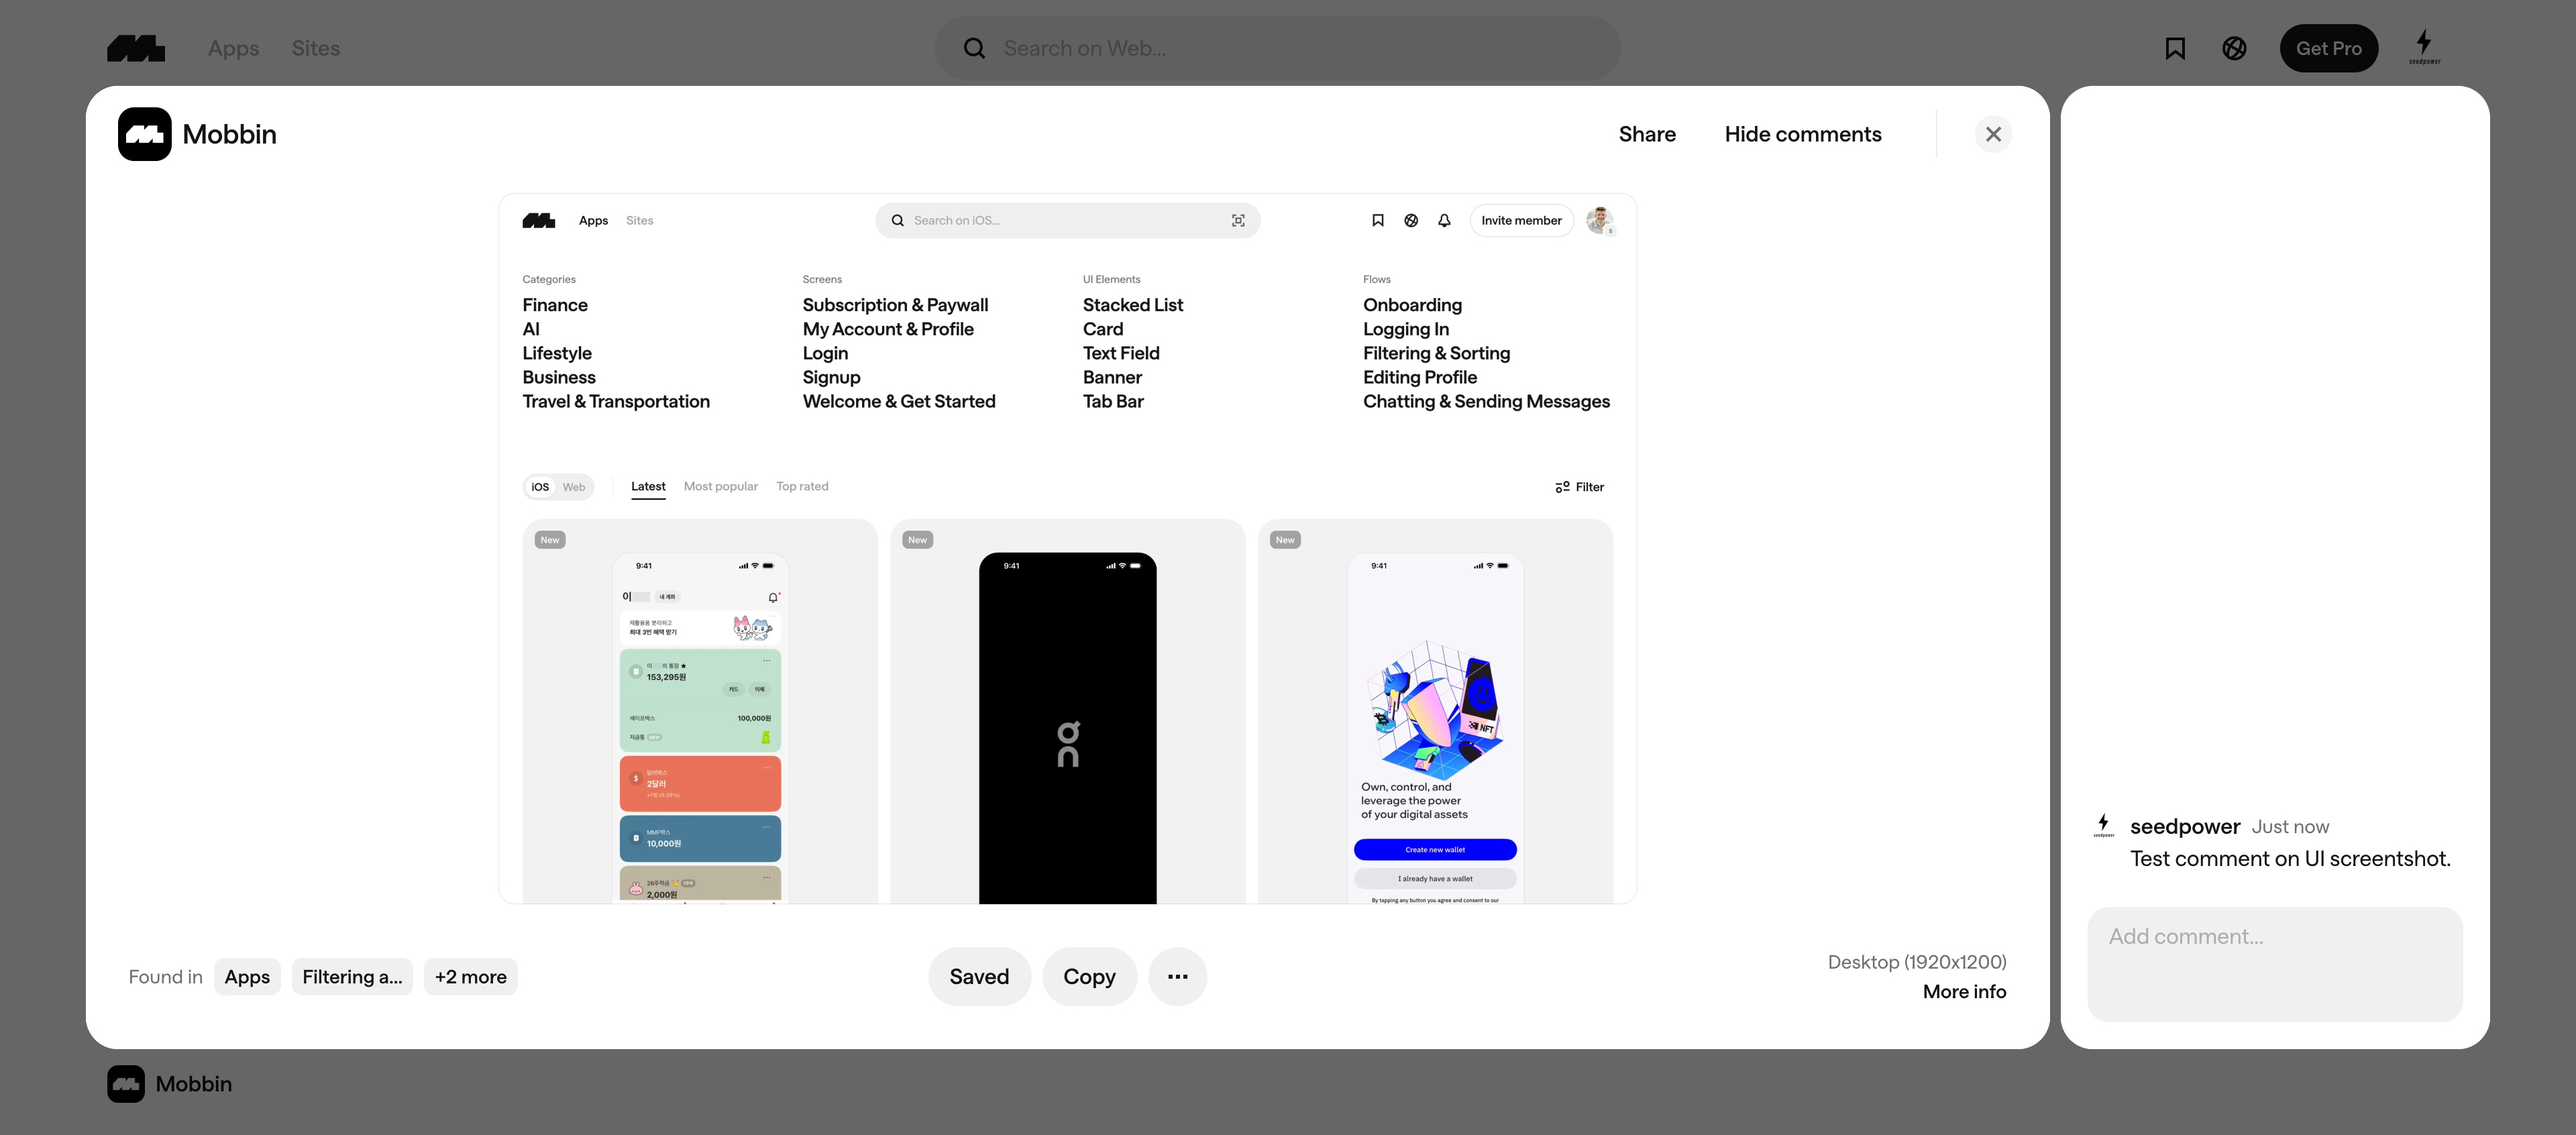Screen dimensions: 2576x1135
Task: Switch to the Apps tab
Action: tap(233, 48)
